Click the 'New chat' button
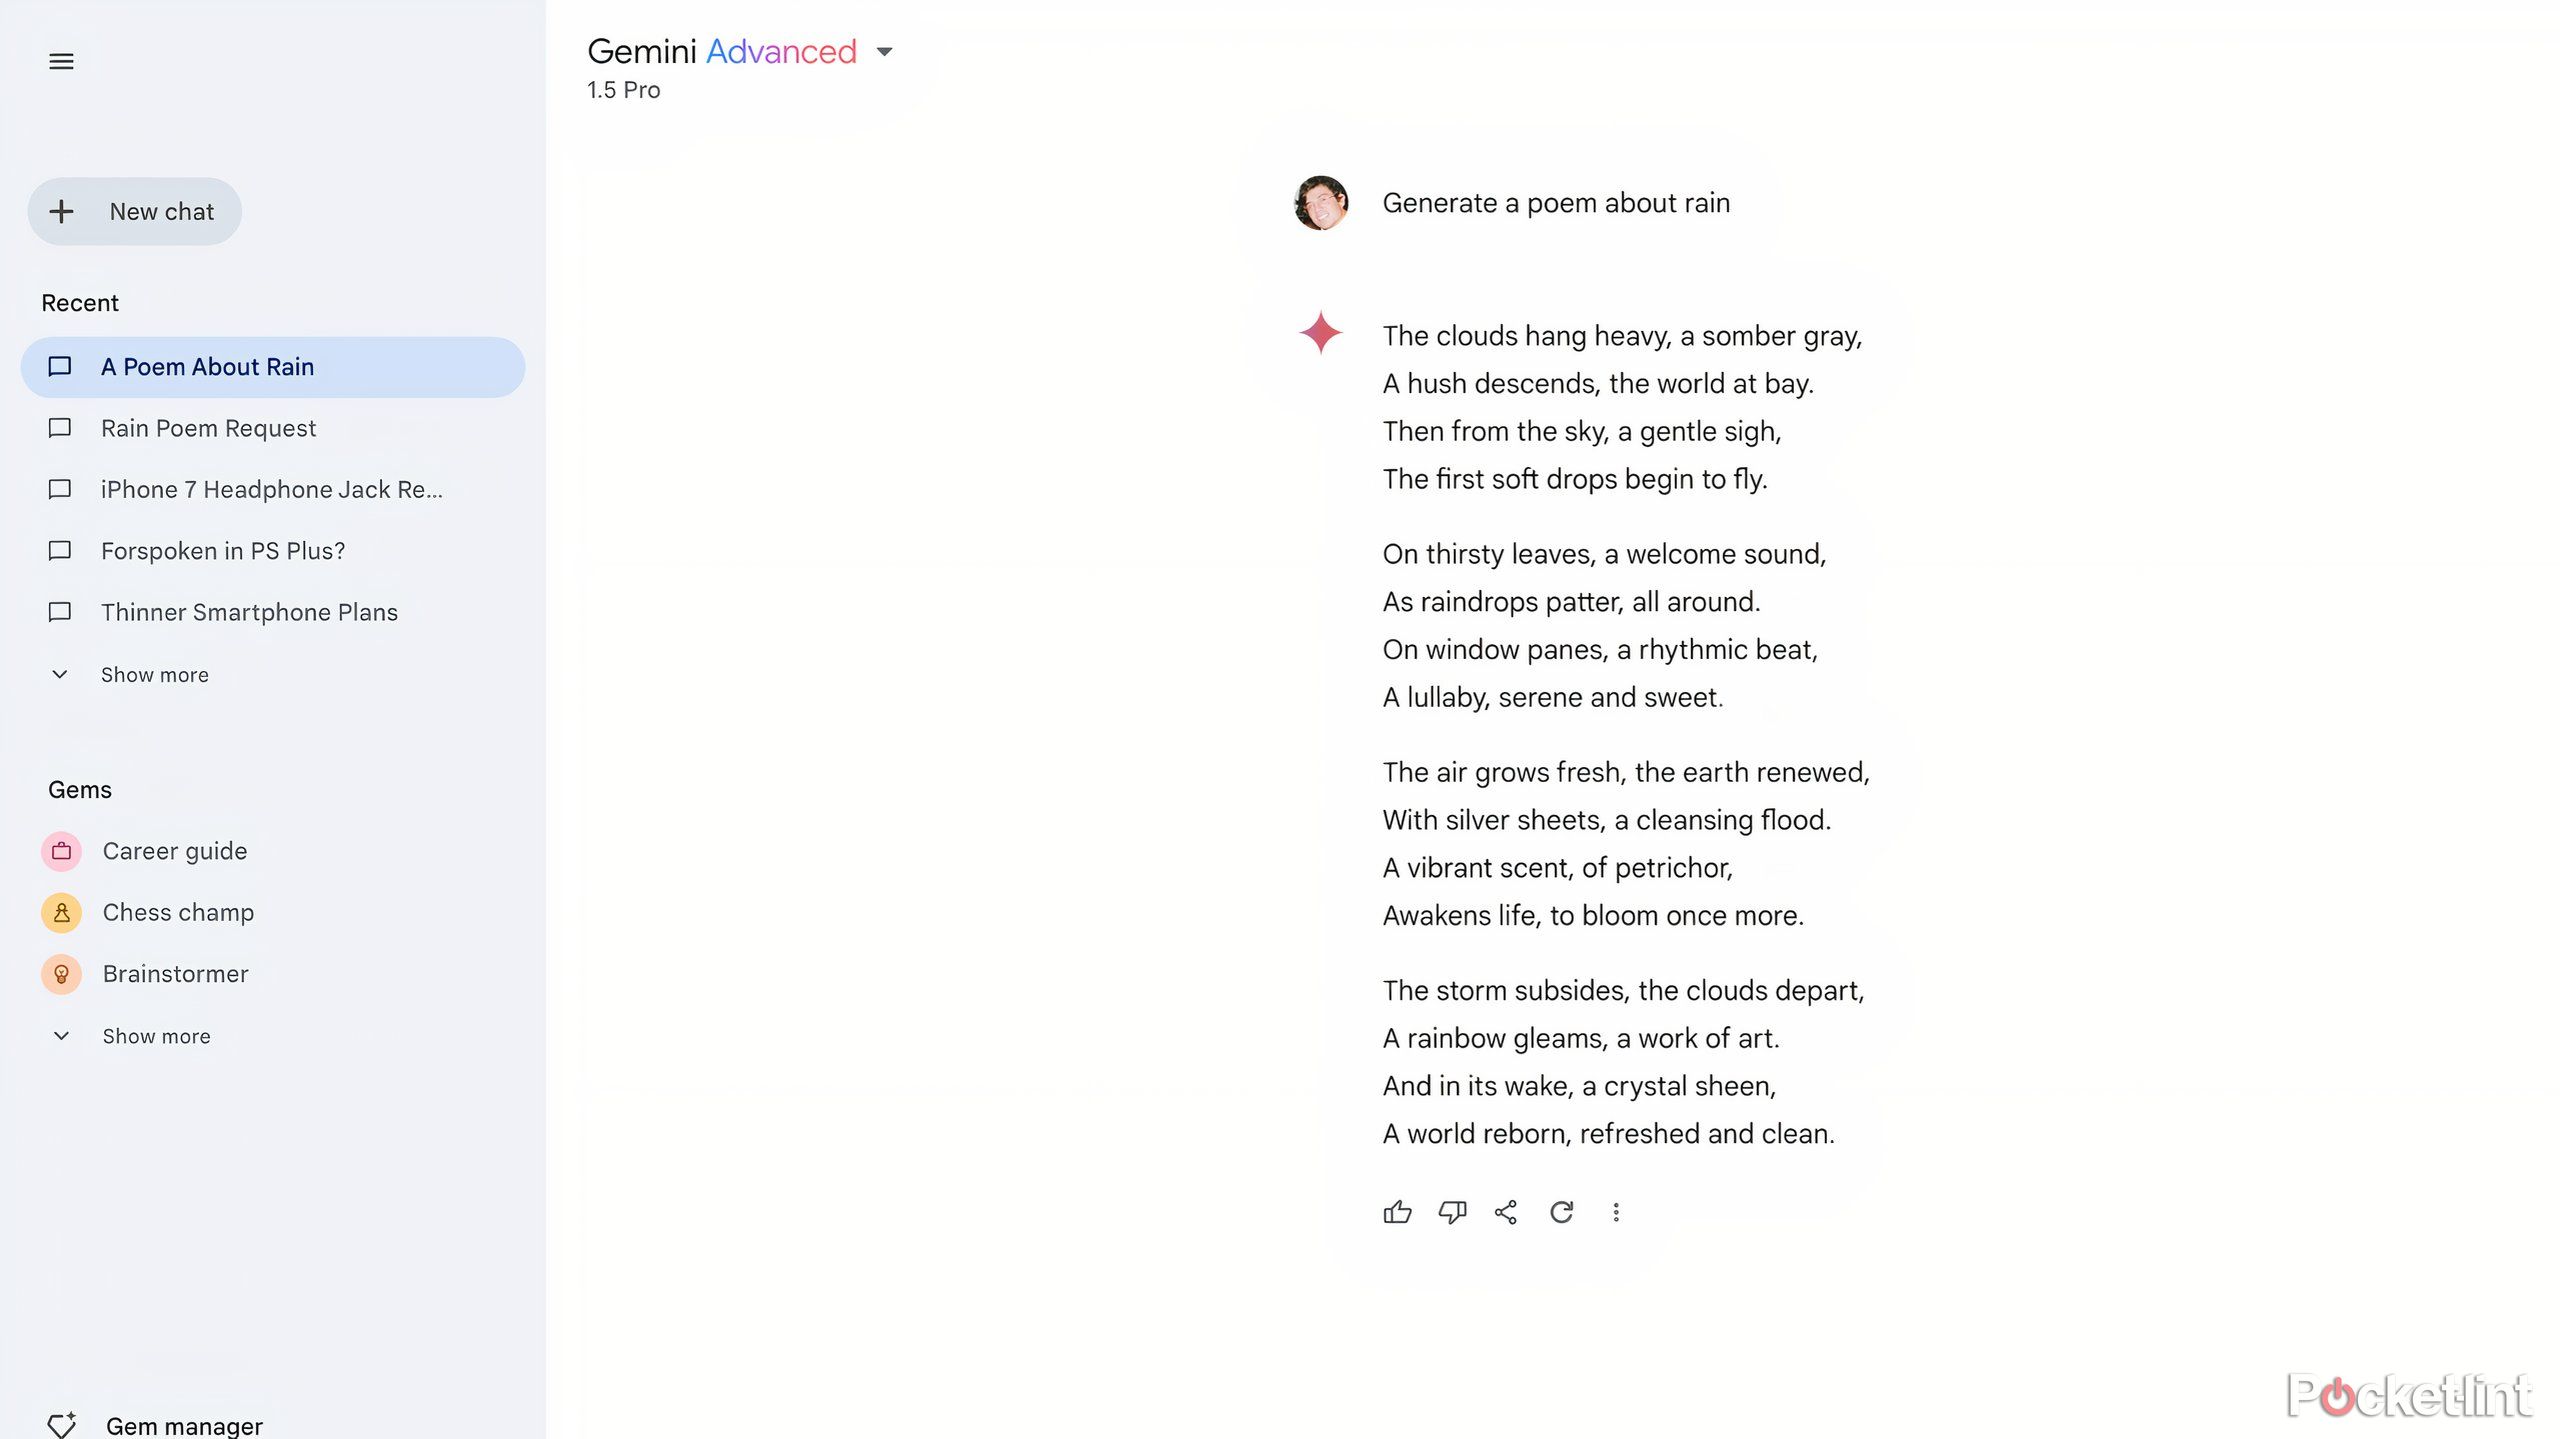 pos(137,211)
